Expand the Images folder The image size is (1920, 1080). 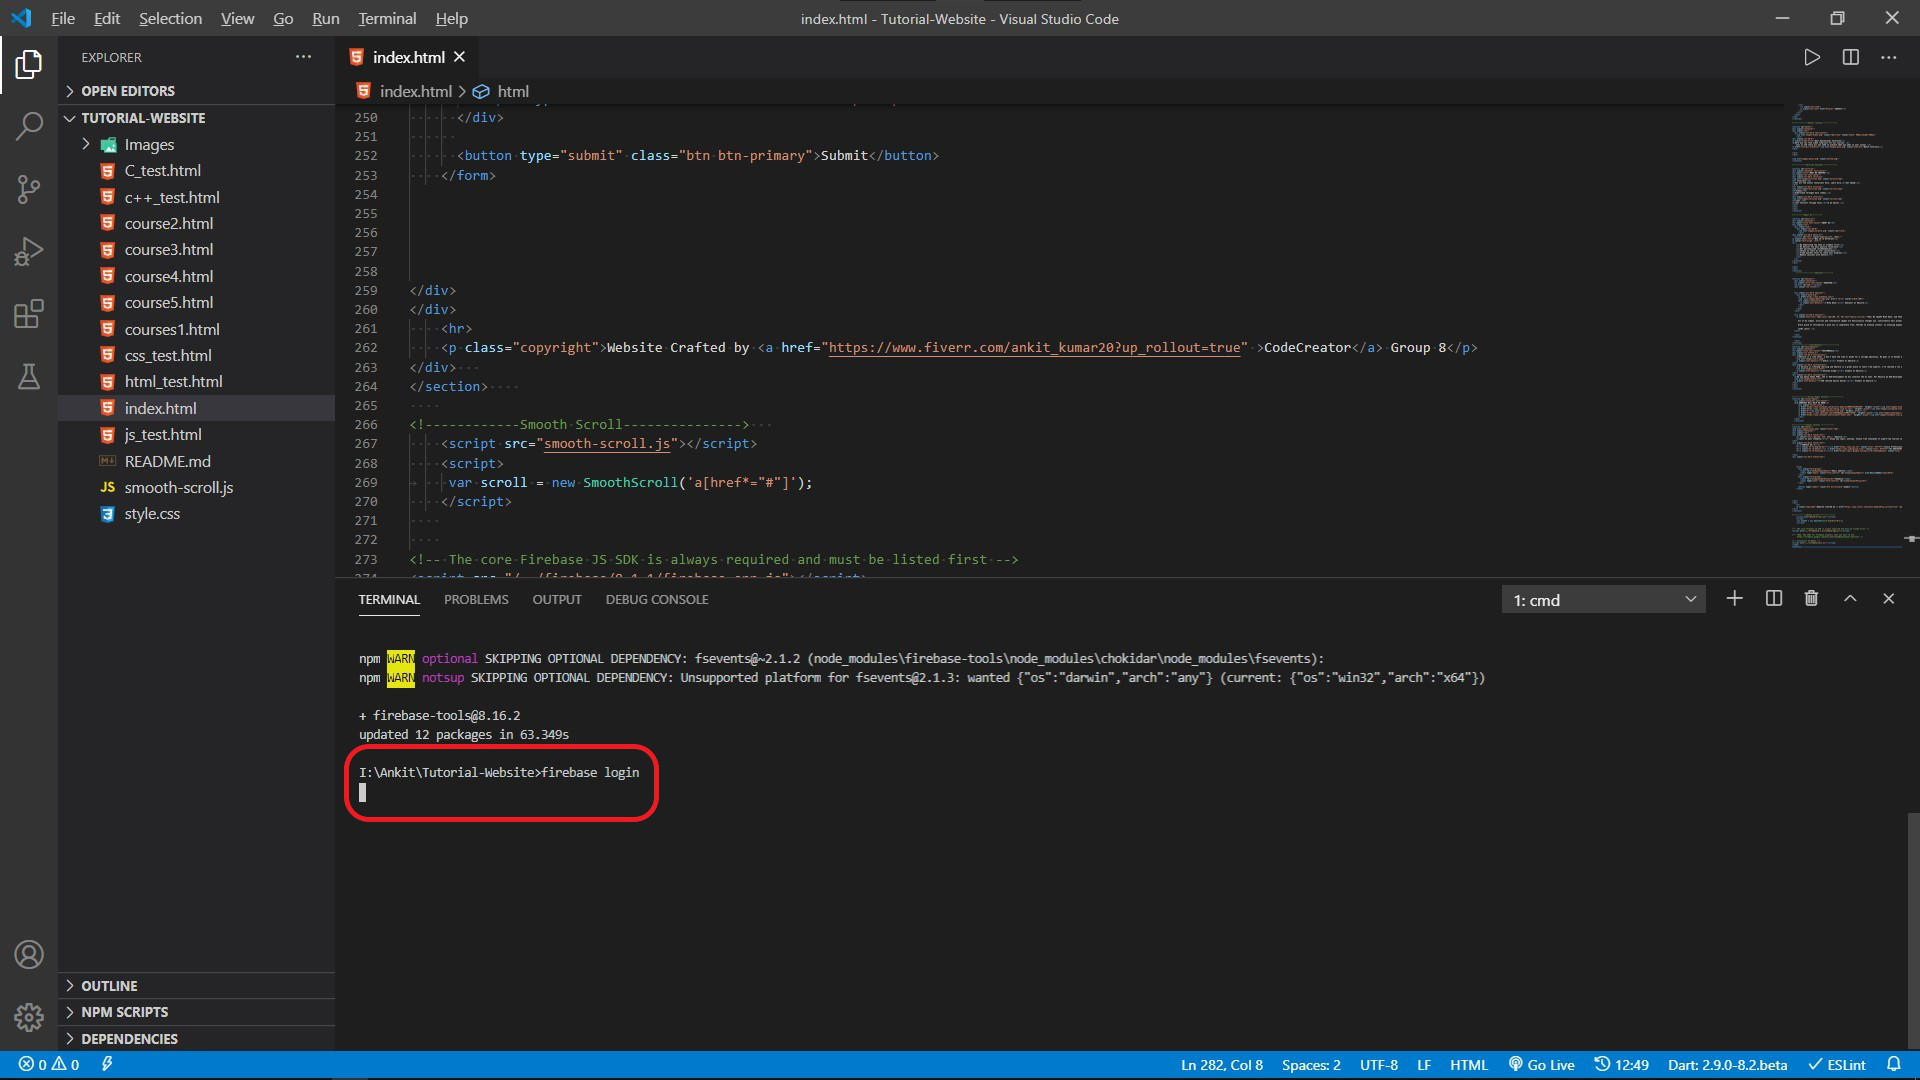coord(196,145)
